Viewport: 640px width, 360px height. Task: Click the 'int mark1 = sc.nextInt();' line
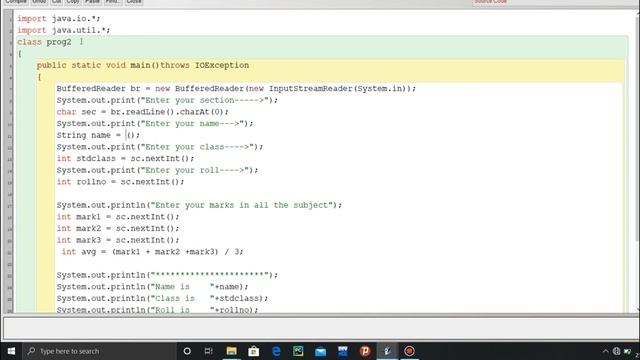pyautogui.click(x=118, y=217)
